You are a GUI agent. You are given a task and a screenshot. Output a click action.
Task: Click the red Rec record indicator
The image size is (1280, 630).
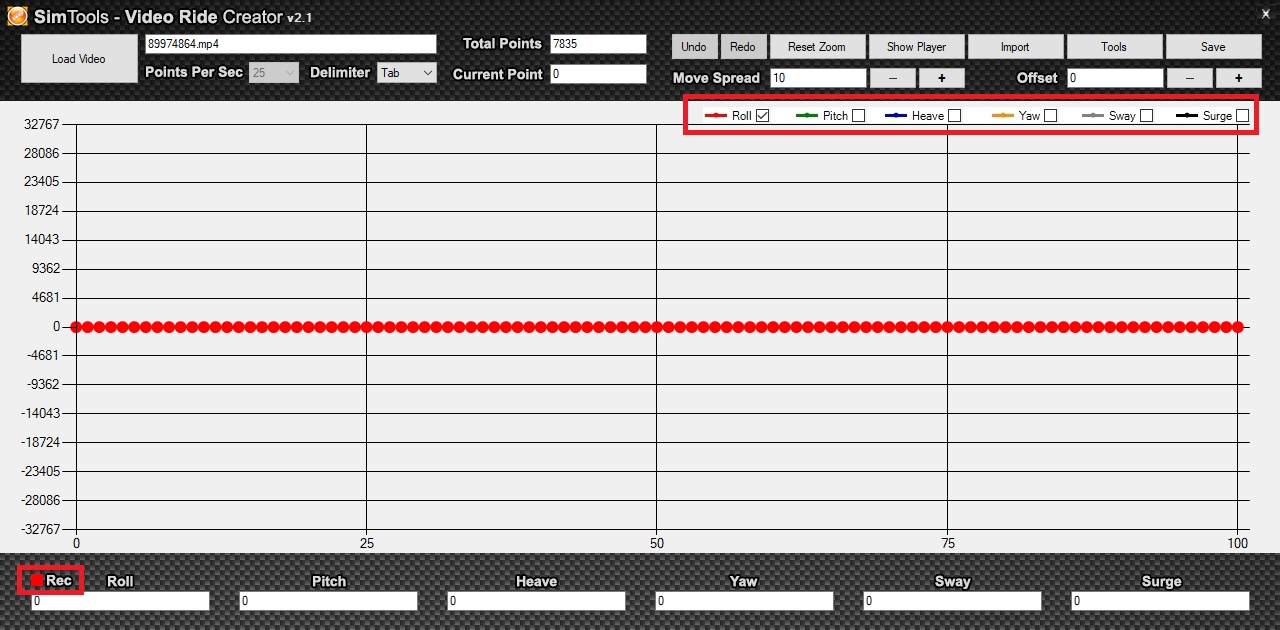38,580
